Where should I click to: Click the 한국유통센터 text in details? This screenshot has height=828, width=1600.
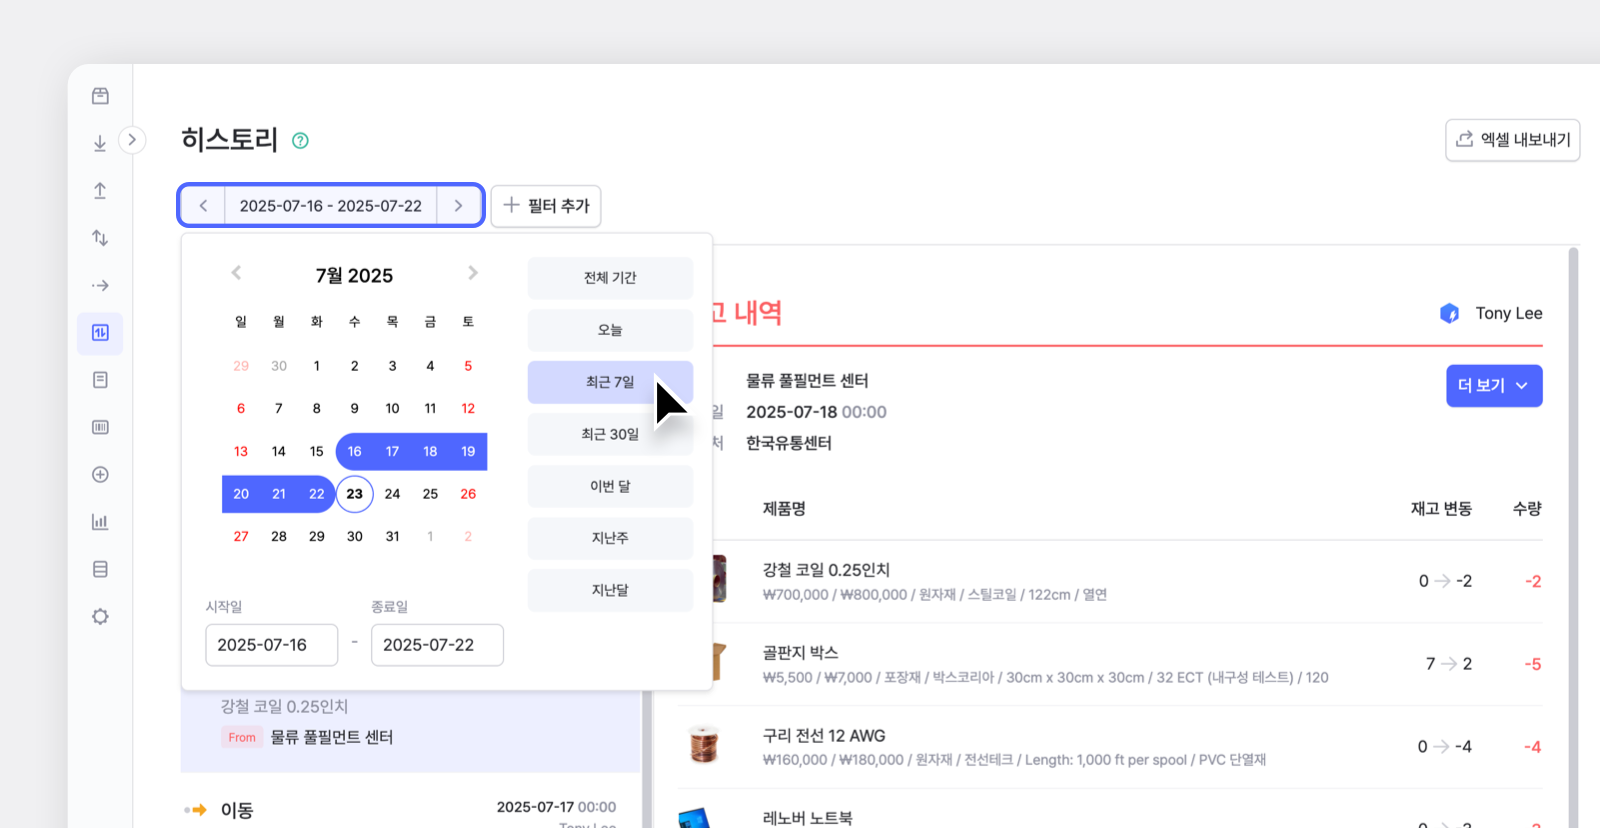click(789, 443)
